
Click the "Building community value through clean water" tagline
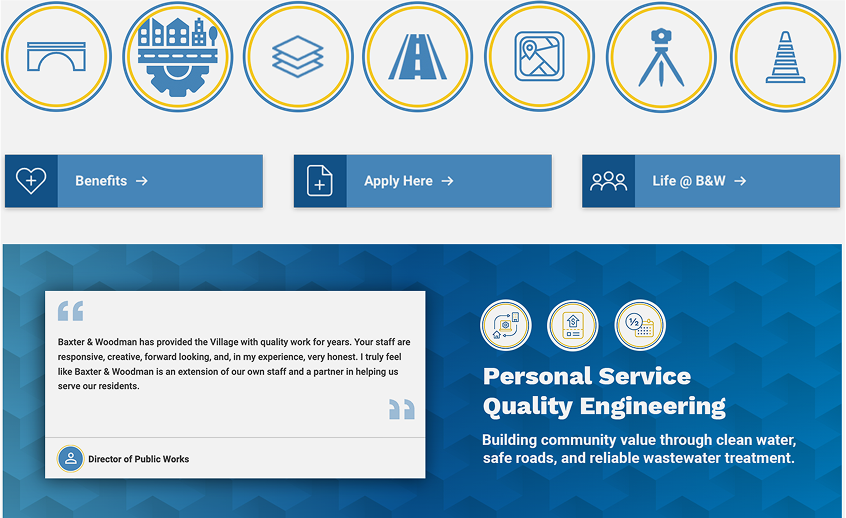[x=639, y=449]
